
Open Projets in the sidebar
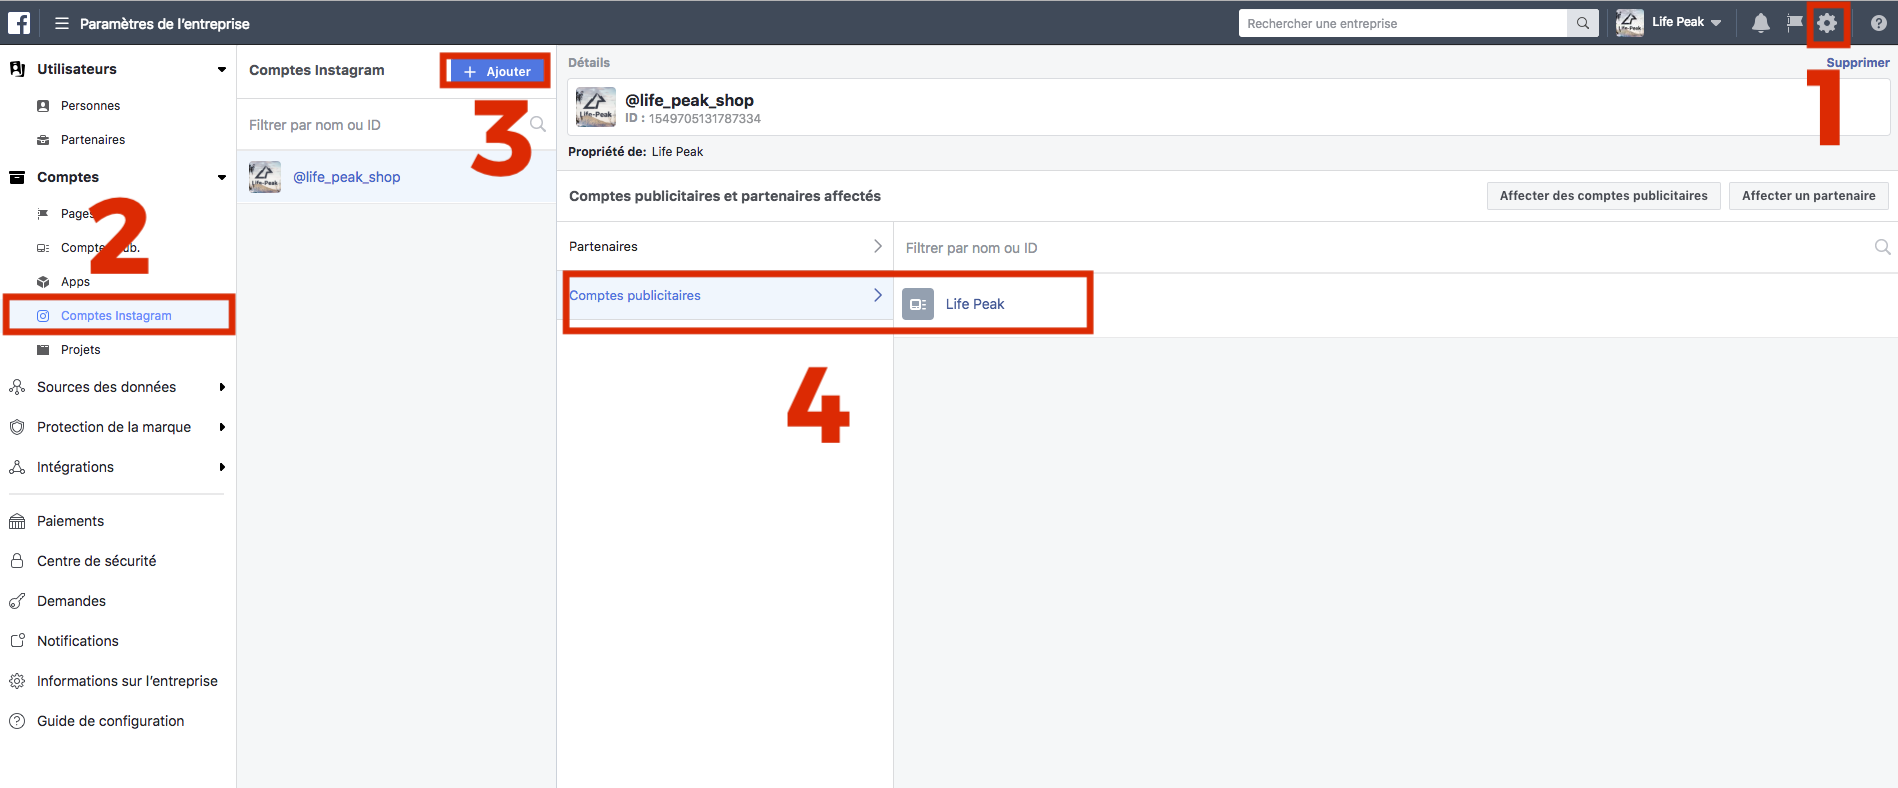(80, 350)
